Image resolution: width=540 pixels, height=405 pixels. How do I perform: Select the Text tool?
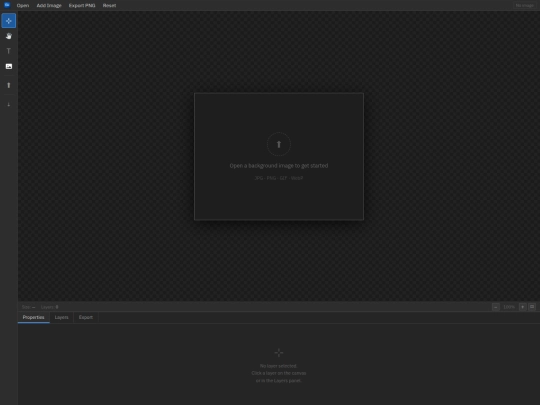(9, 51)
